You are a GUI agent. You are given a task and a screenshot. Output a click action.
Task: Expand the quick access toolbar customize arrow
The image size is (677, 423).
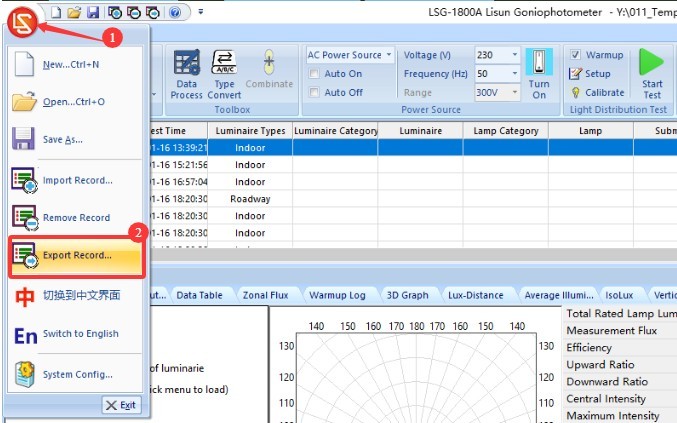tap(201, 12)
